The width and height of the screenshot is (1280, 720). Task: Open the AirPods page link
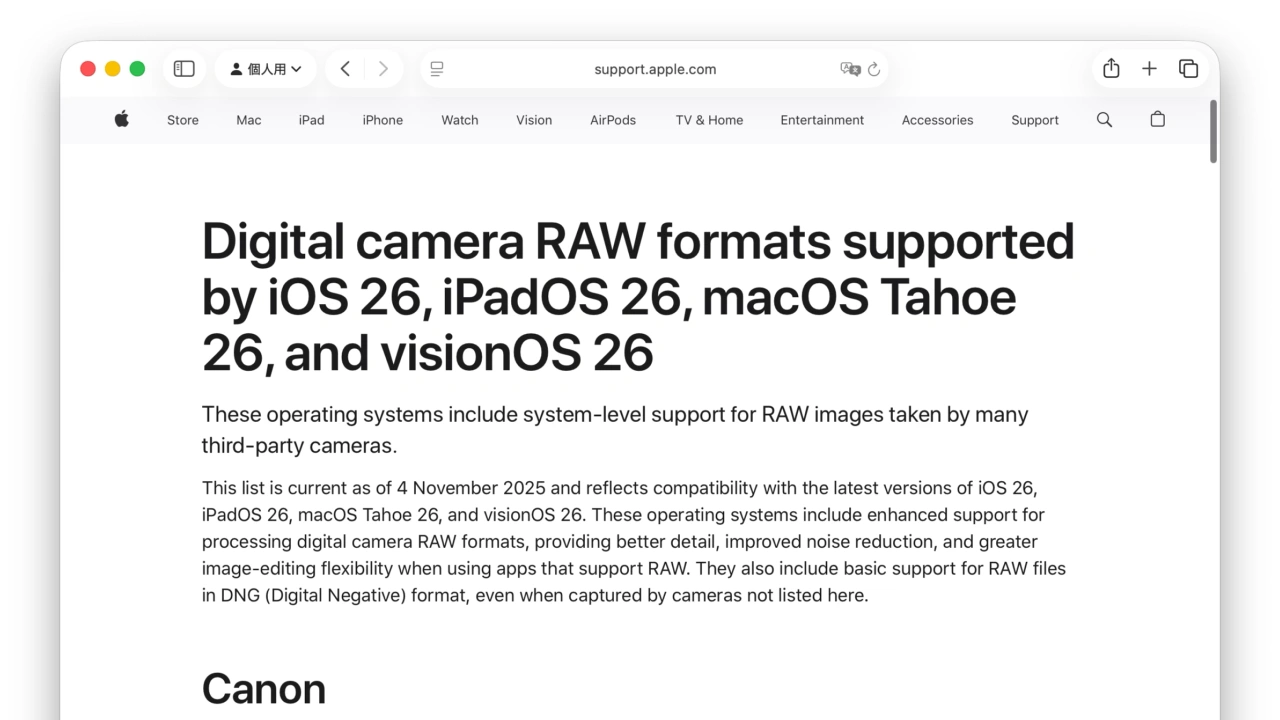(613, 119)
